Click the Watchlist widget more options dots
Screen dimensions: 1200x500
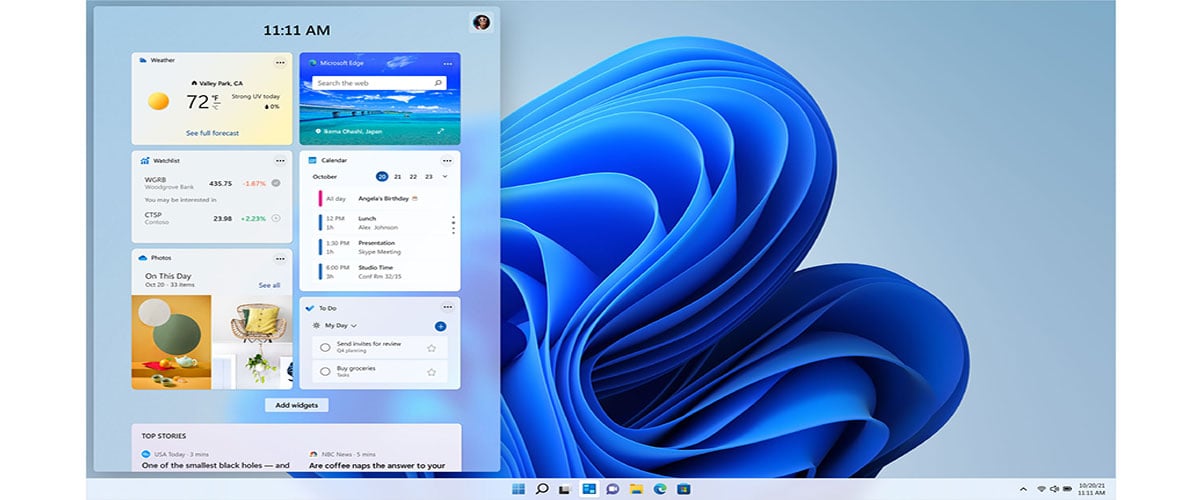pos(280,160)
